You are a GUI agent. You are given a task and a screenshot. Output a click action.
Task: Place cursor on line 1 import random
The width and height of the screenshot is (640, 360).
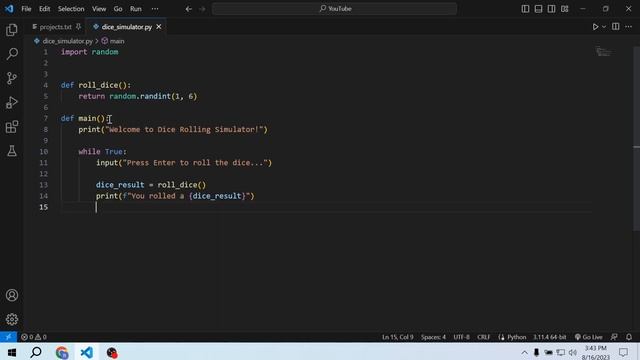[90, 52]
